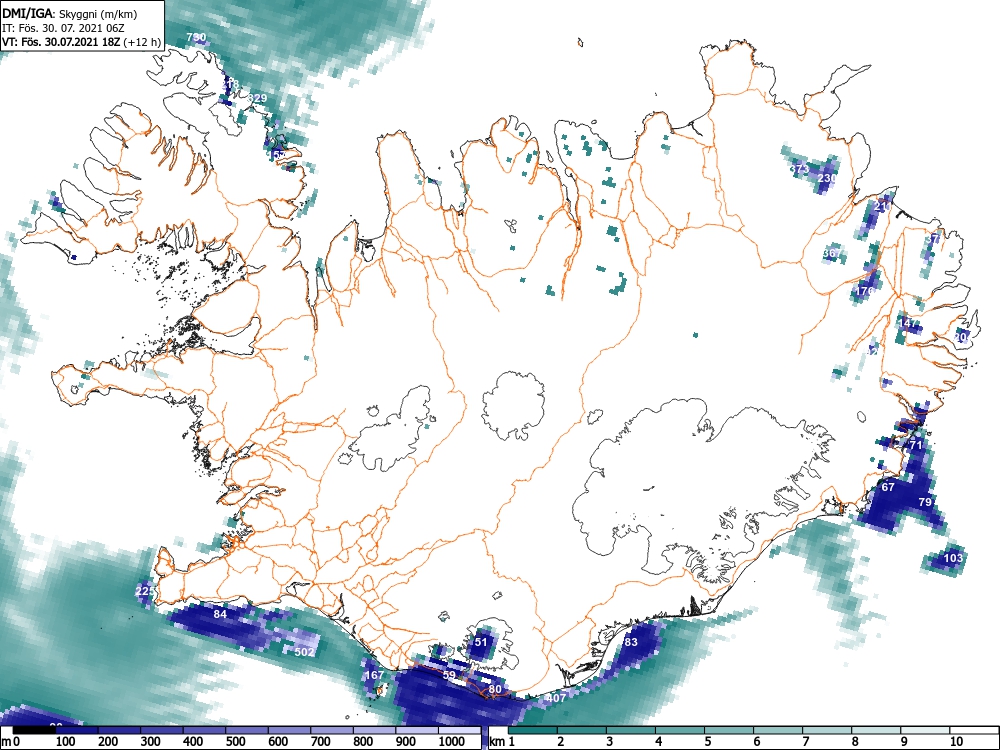1000x750 pixels.
Task: Click the 'VT: Fös. 30.07.2021 18Z (+12 h)' line
Action: [x=80, y=42]
